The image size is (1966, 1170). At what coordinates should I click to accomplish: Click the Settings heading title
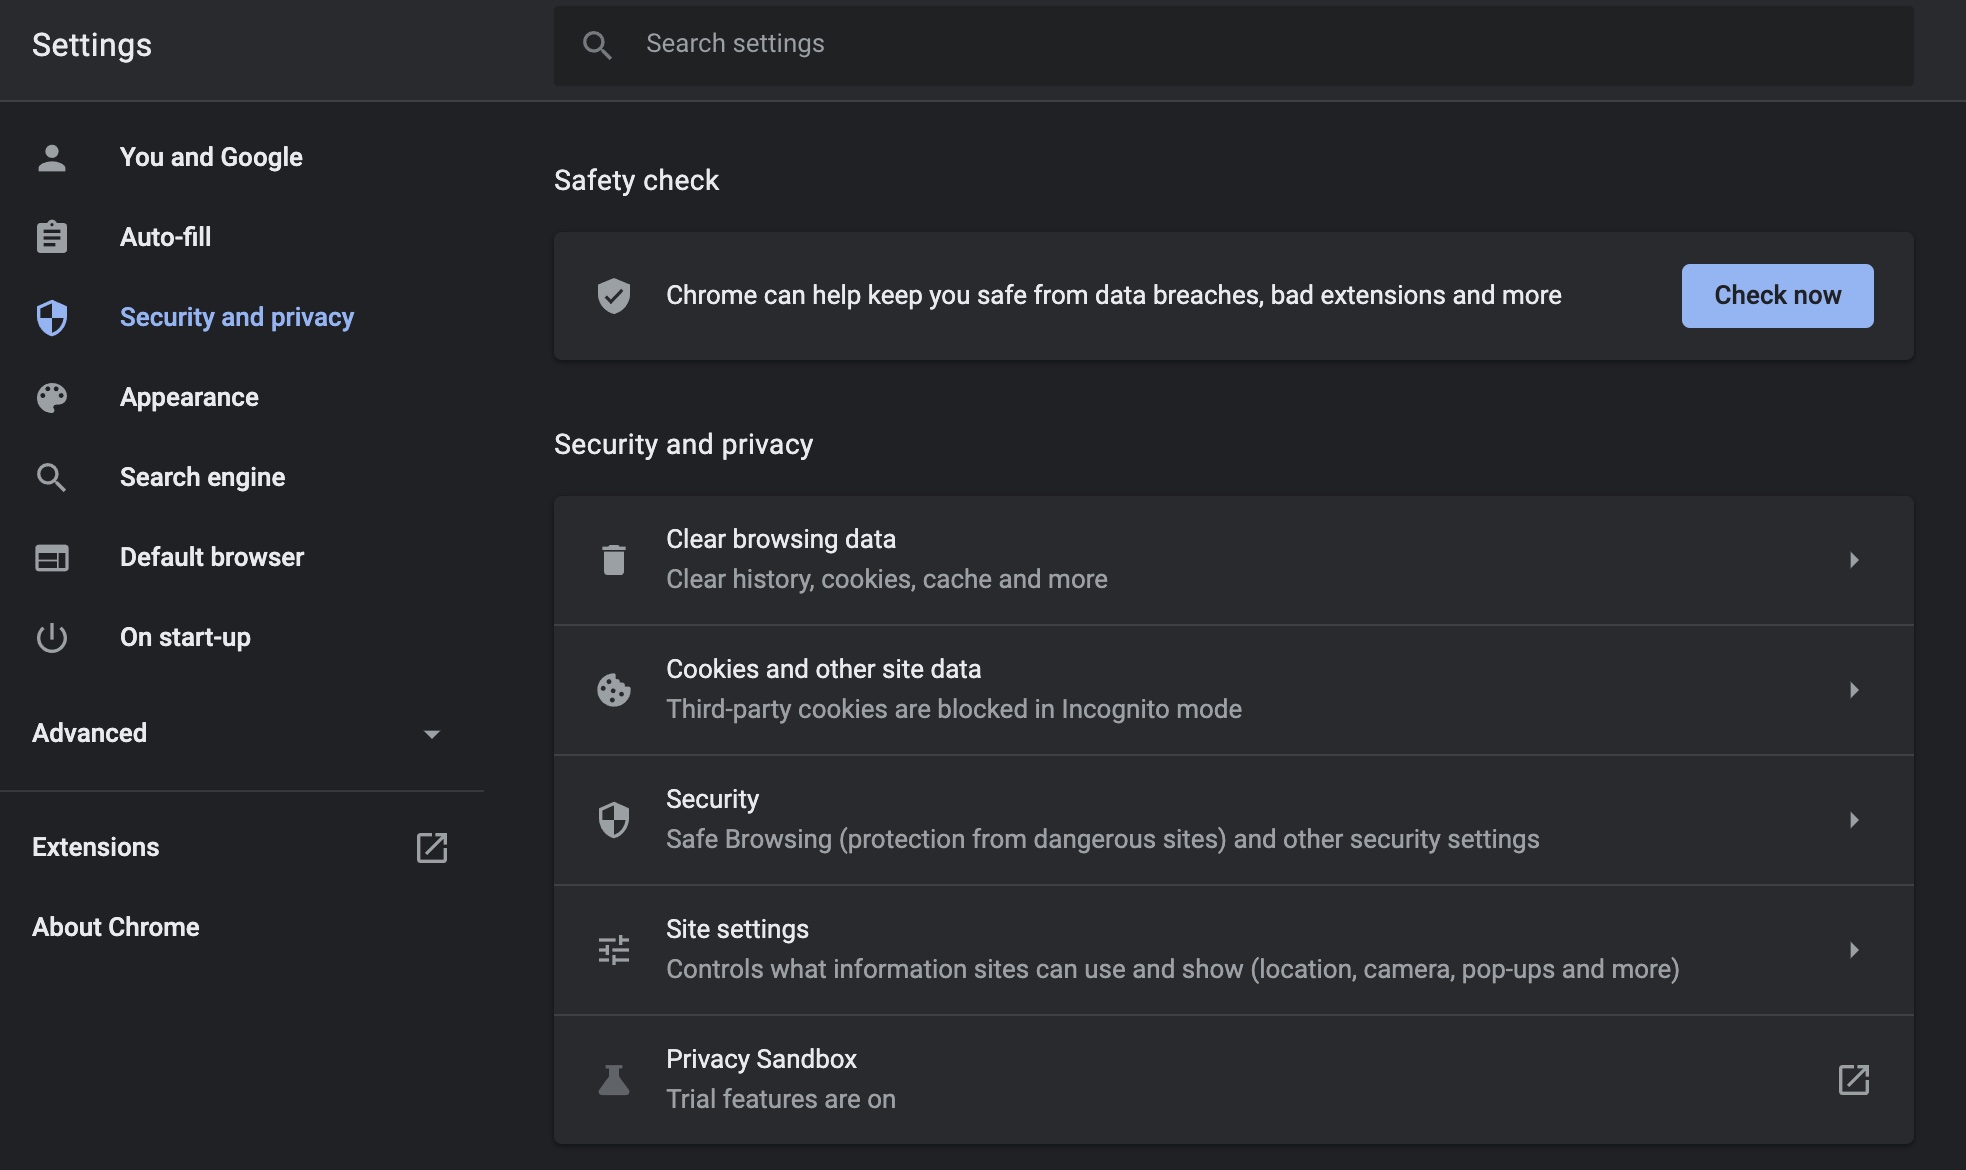point(92,45)
